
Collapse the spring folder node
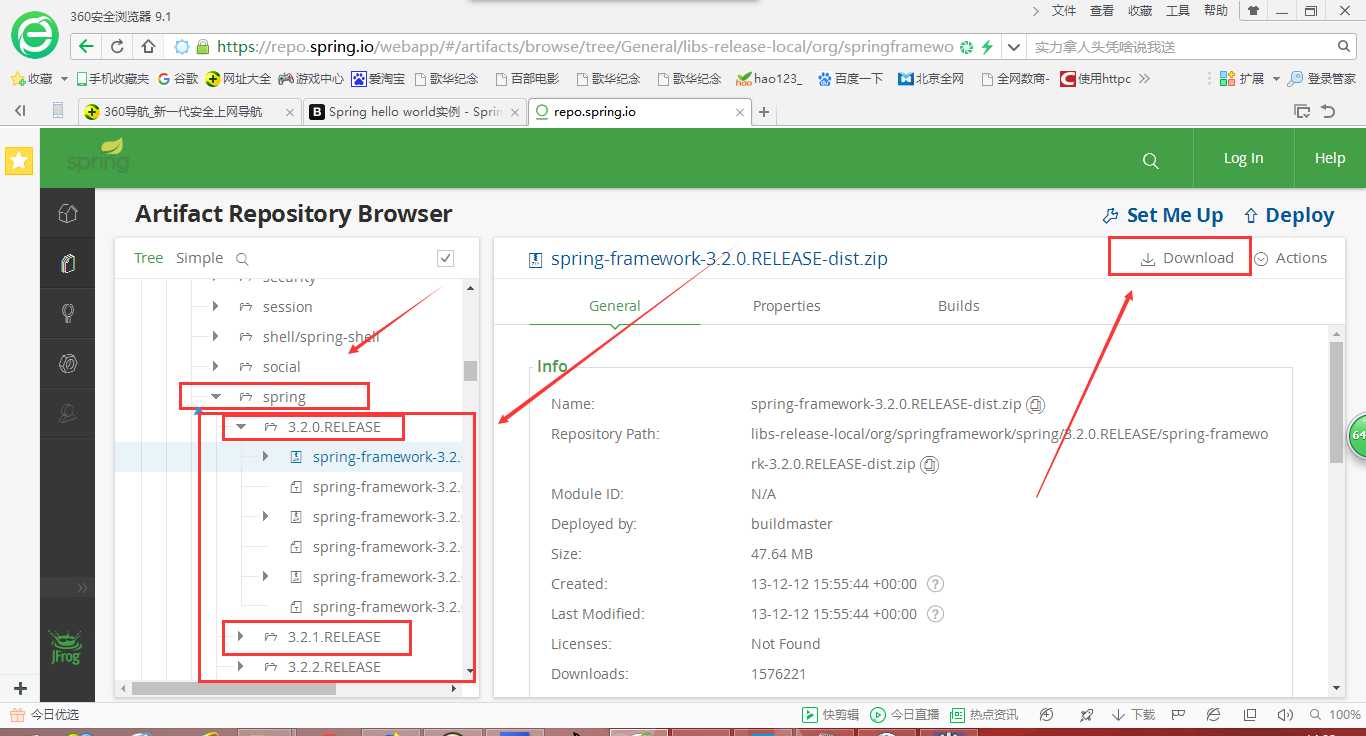coord(216,397)
